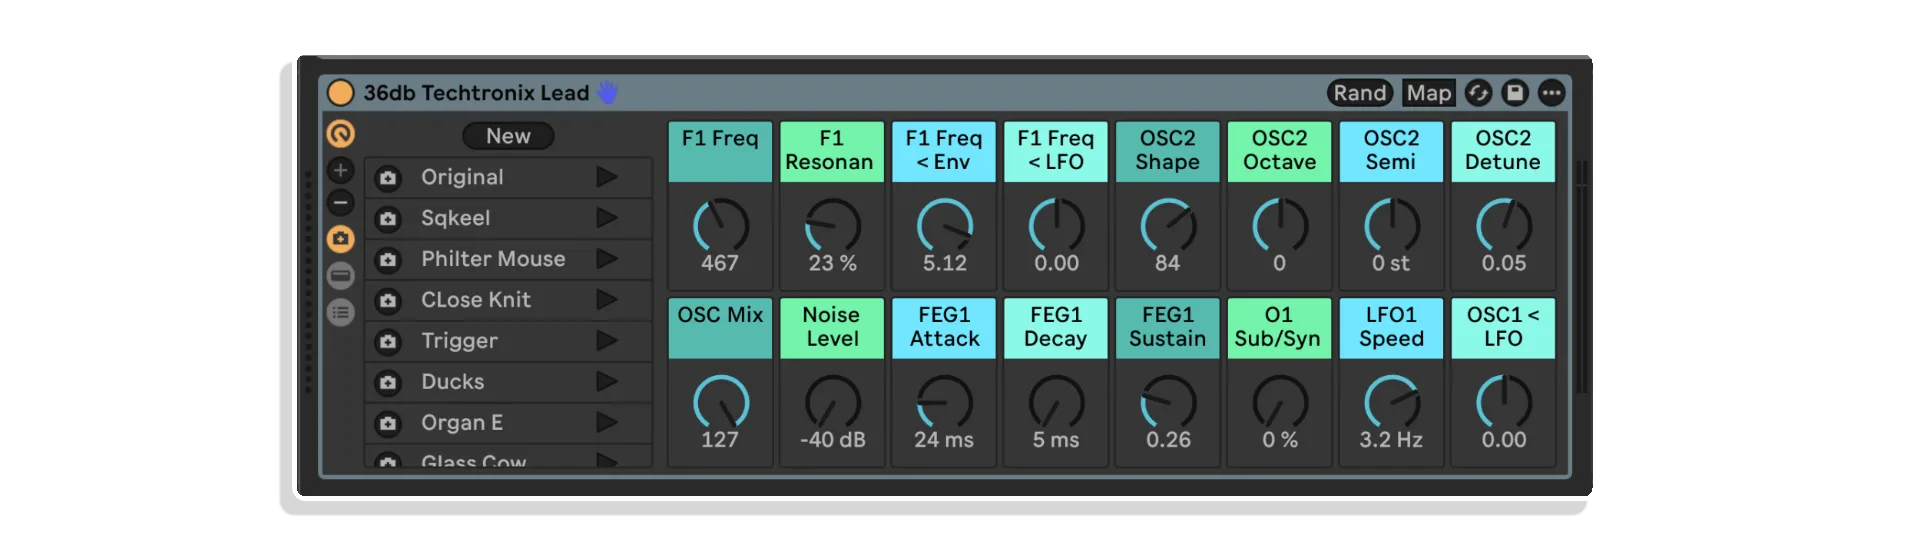Click the Rand button
Viewport: 1920px width, 551px height.
[1360, 93]
